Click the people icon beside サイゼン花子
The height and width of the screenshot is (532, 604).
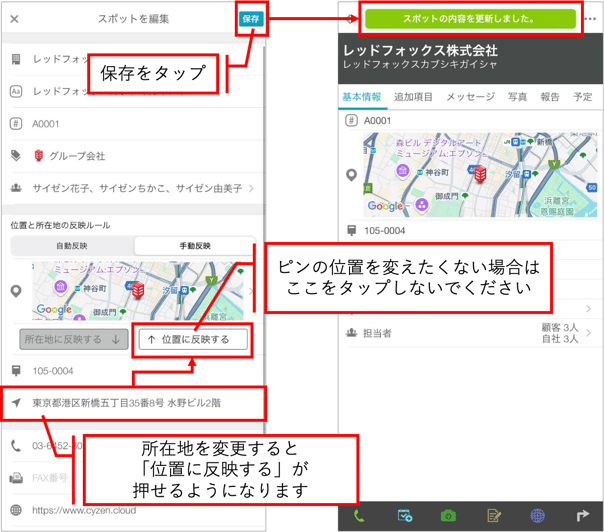(16, 188)
